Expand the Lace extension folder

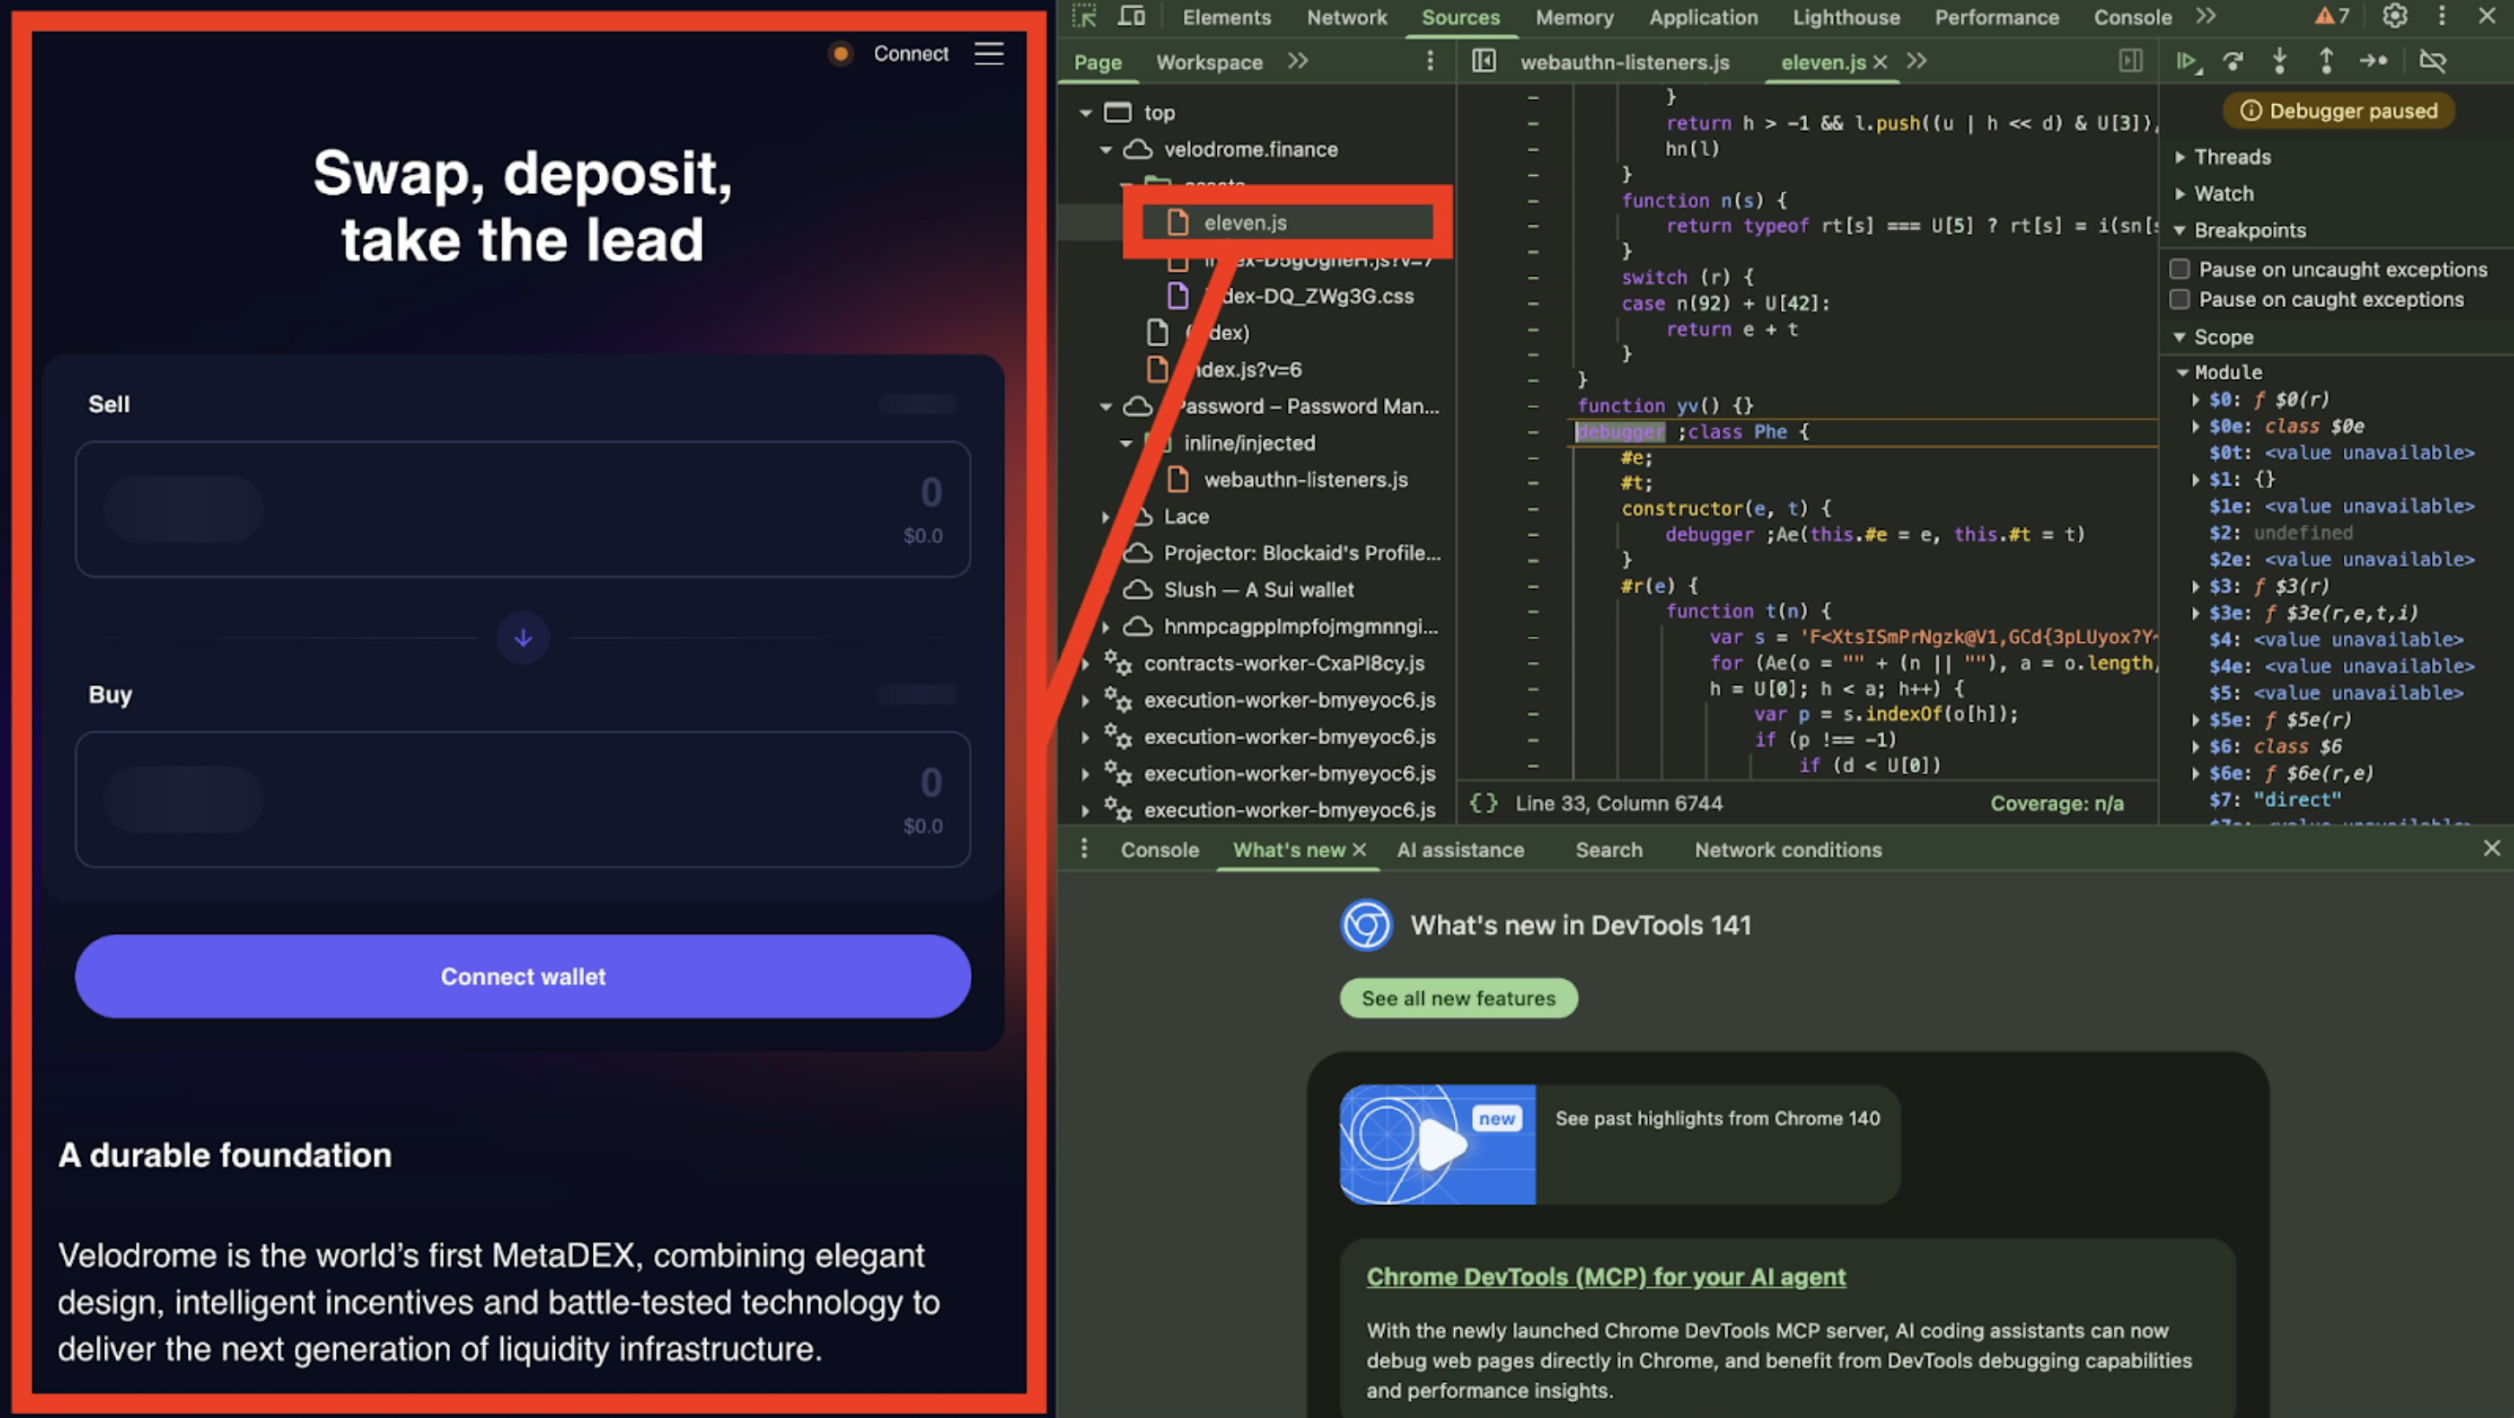pos(1106,517)
